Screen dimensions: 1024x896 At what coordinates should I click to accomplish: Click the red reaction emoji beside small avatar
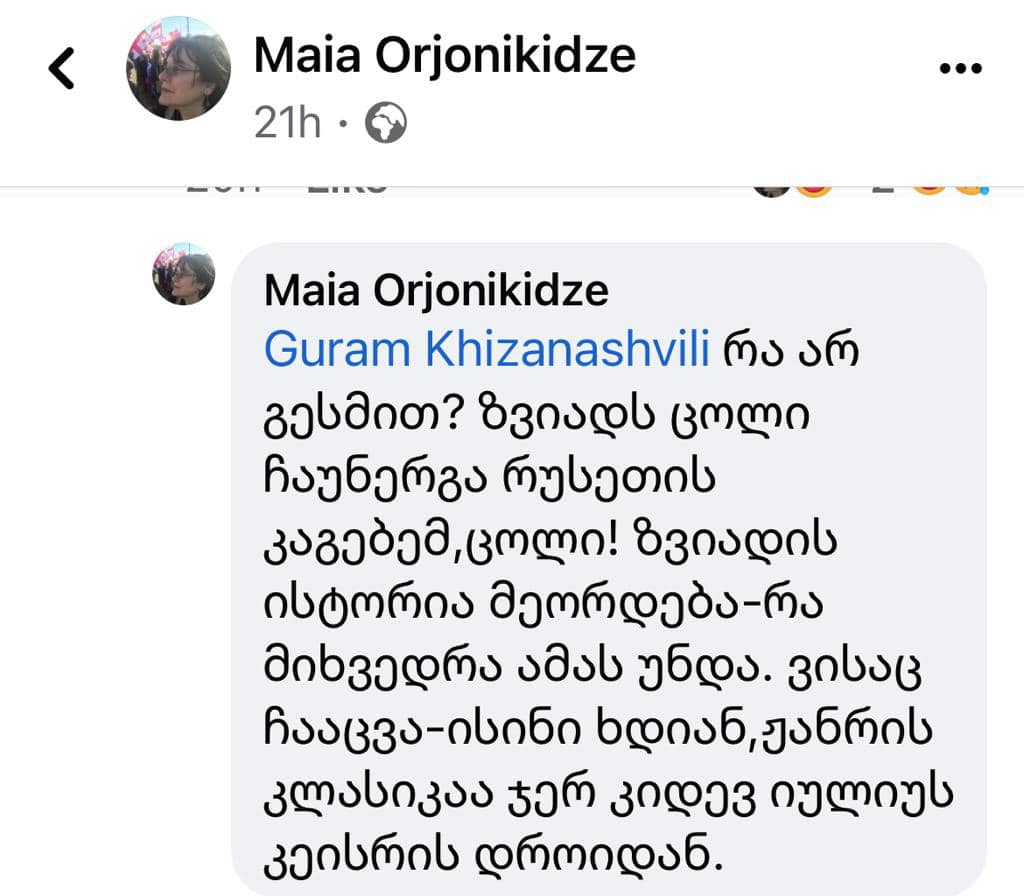814,190
